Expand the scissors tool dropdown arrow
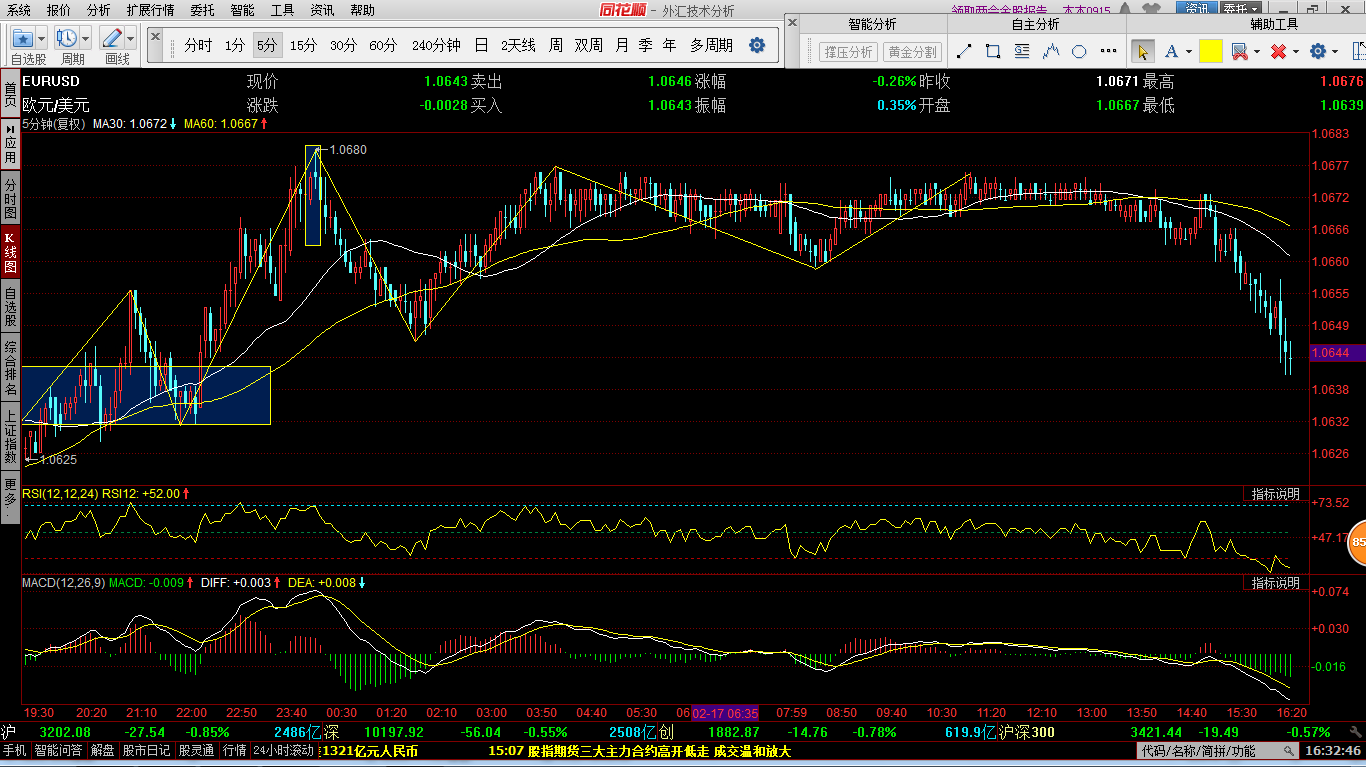Image resolution: width=1366 pixels, height=767 pixels. point(1257,52)
